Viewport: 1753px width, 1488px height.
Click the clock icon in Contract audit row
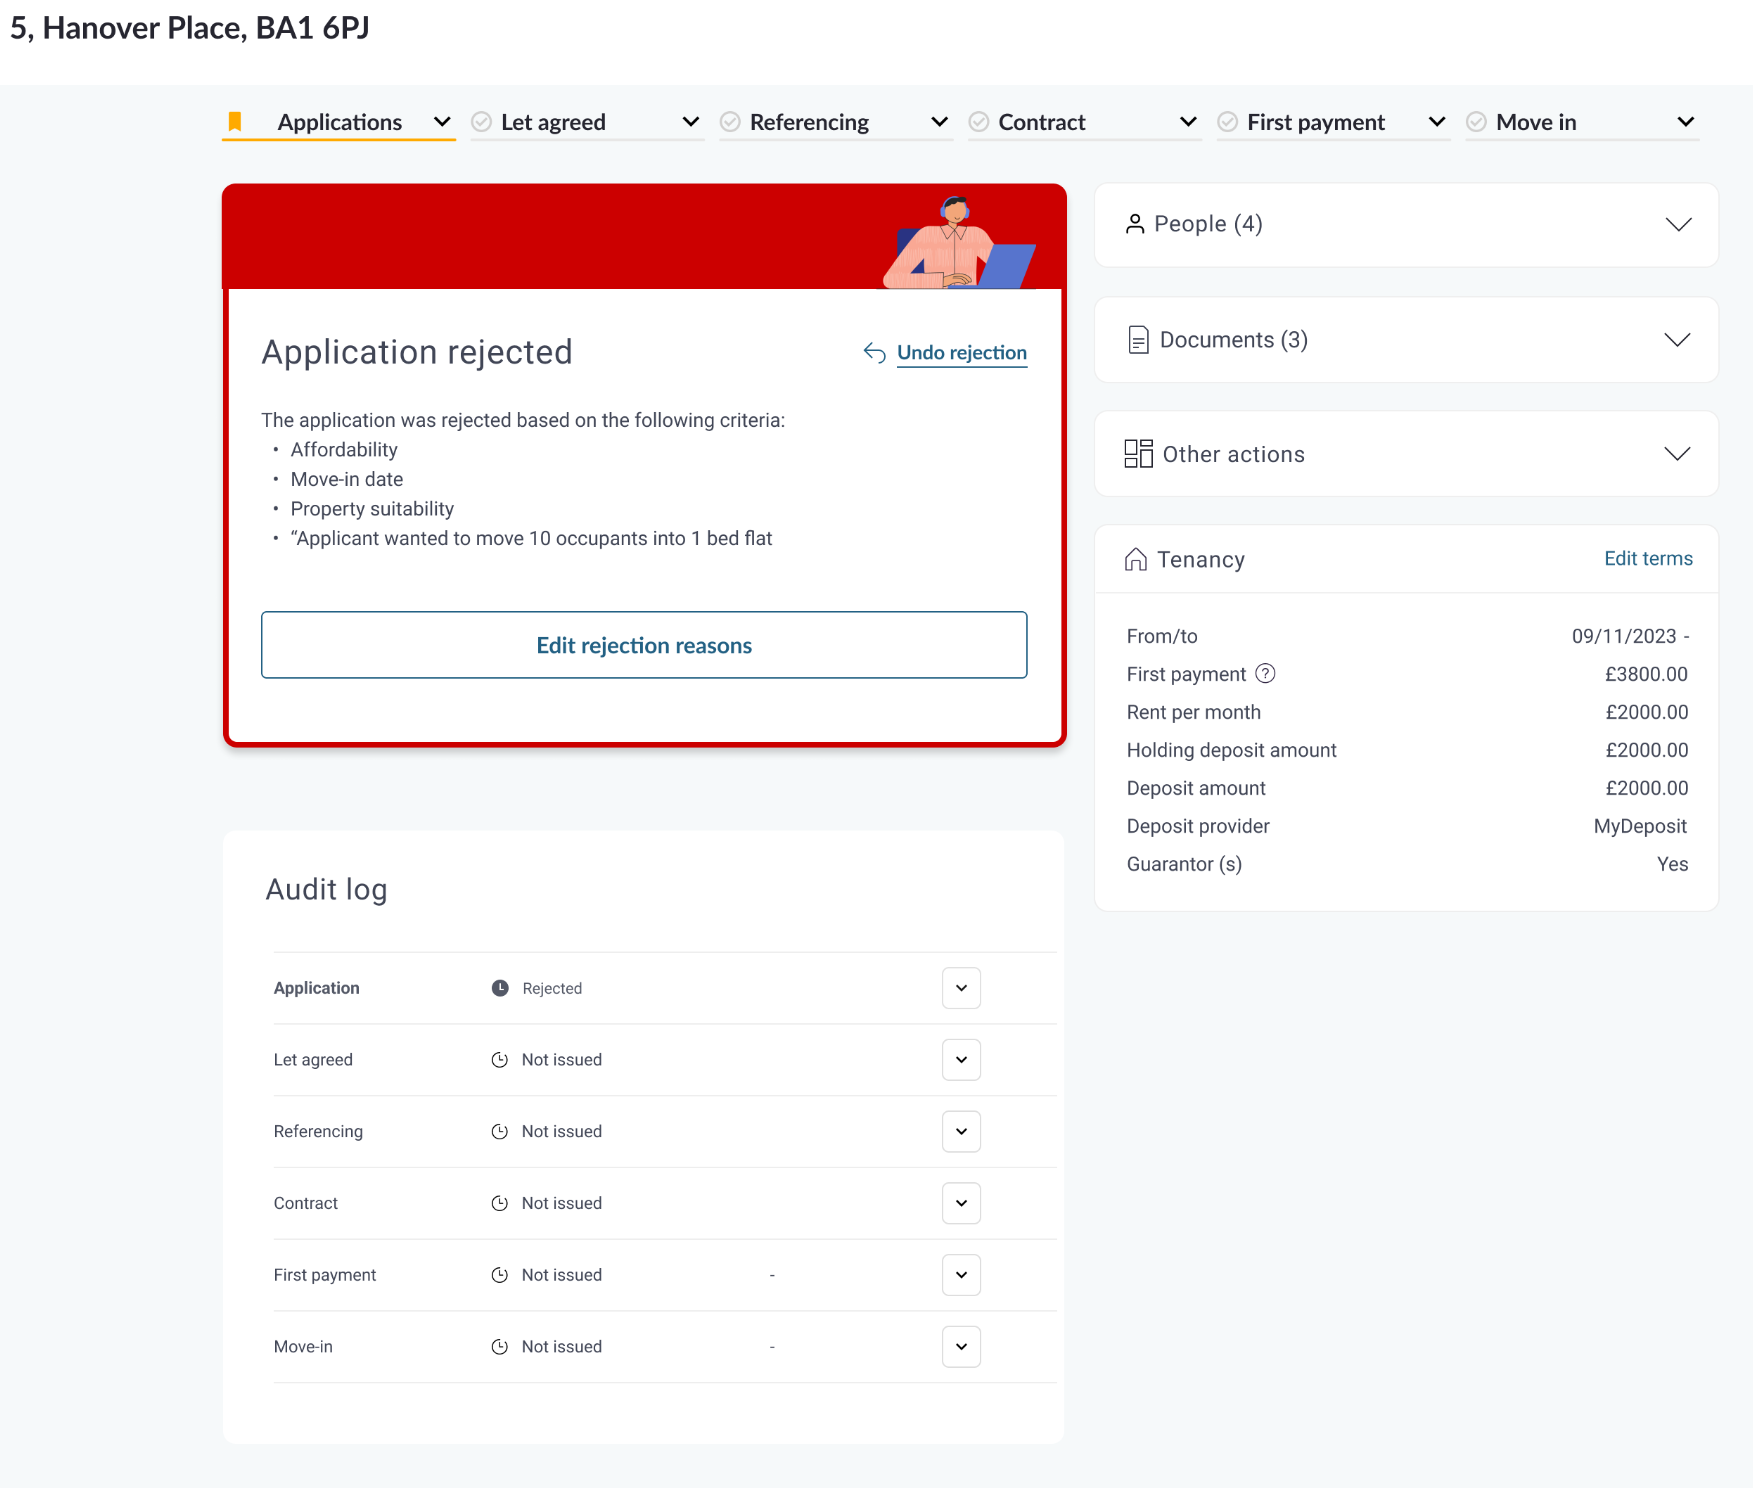click(x=500, y=1204)
